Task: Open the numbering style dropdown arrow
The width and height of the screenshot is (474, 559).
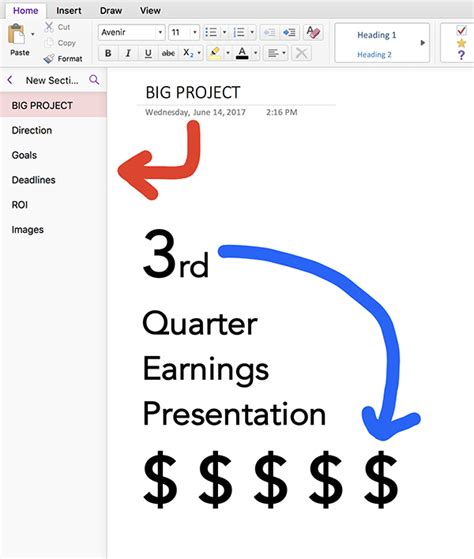Action: tap(252, 32)
